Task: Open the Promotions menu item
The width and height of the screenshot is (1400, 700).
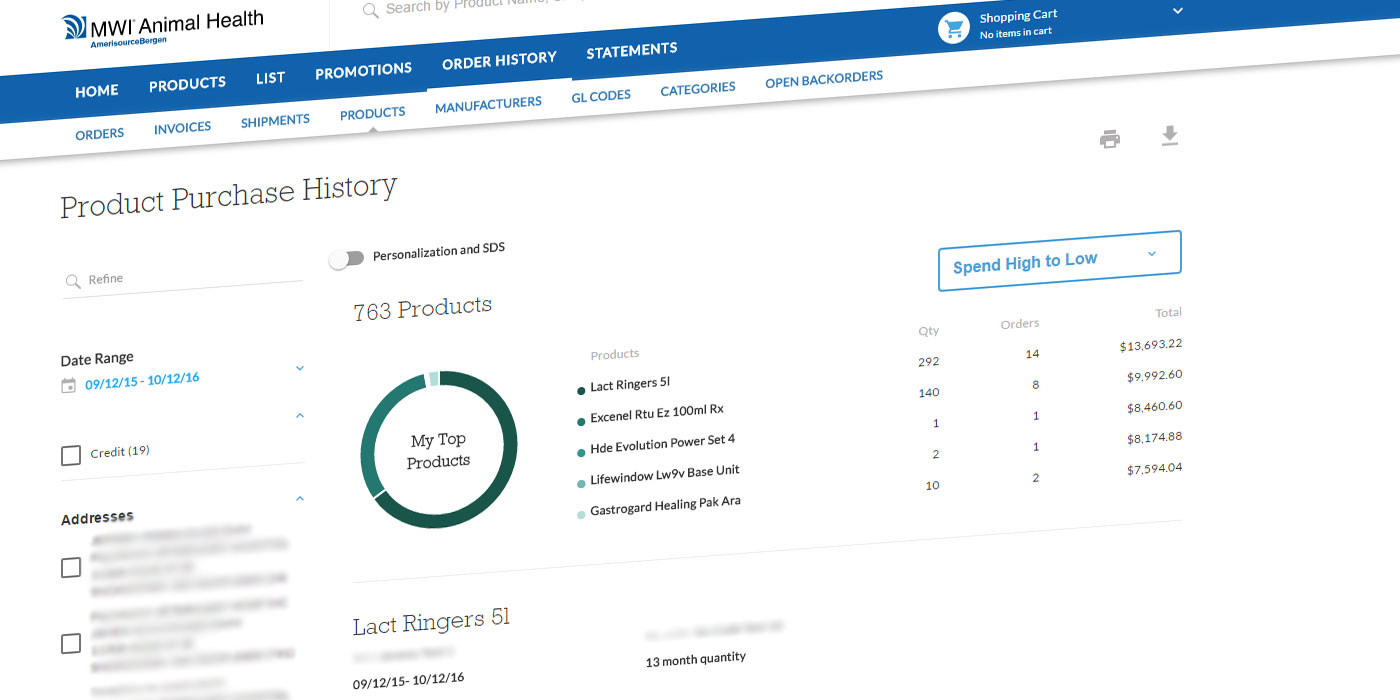Action: (363, 71)
